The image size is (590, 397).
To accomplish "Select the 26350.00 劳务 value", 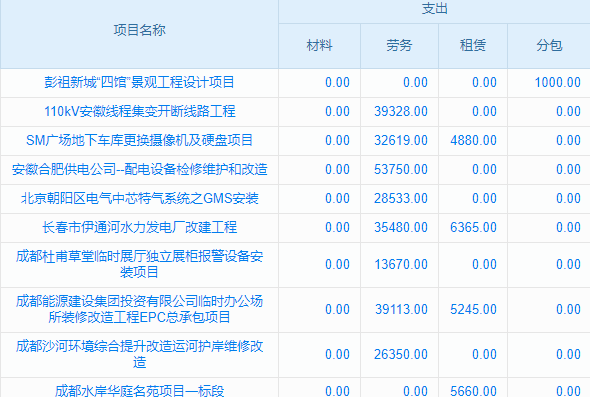I will click(x=401, y=354).
